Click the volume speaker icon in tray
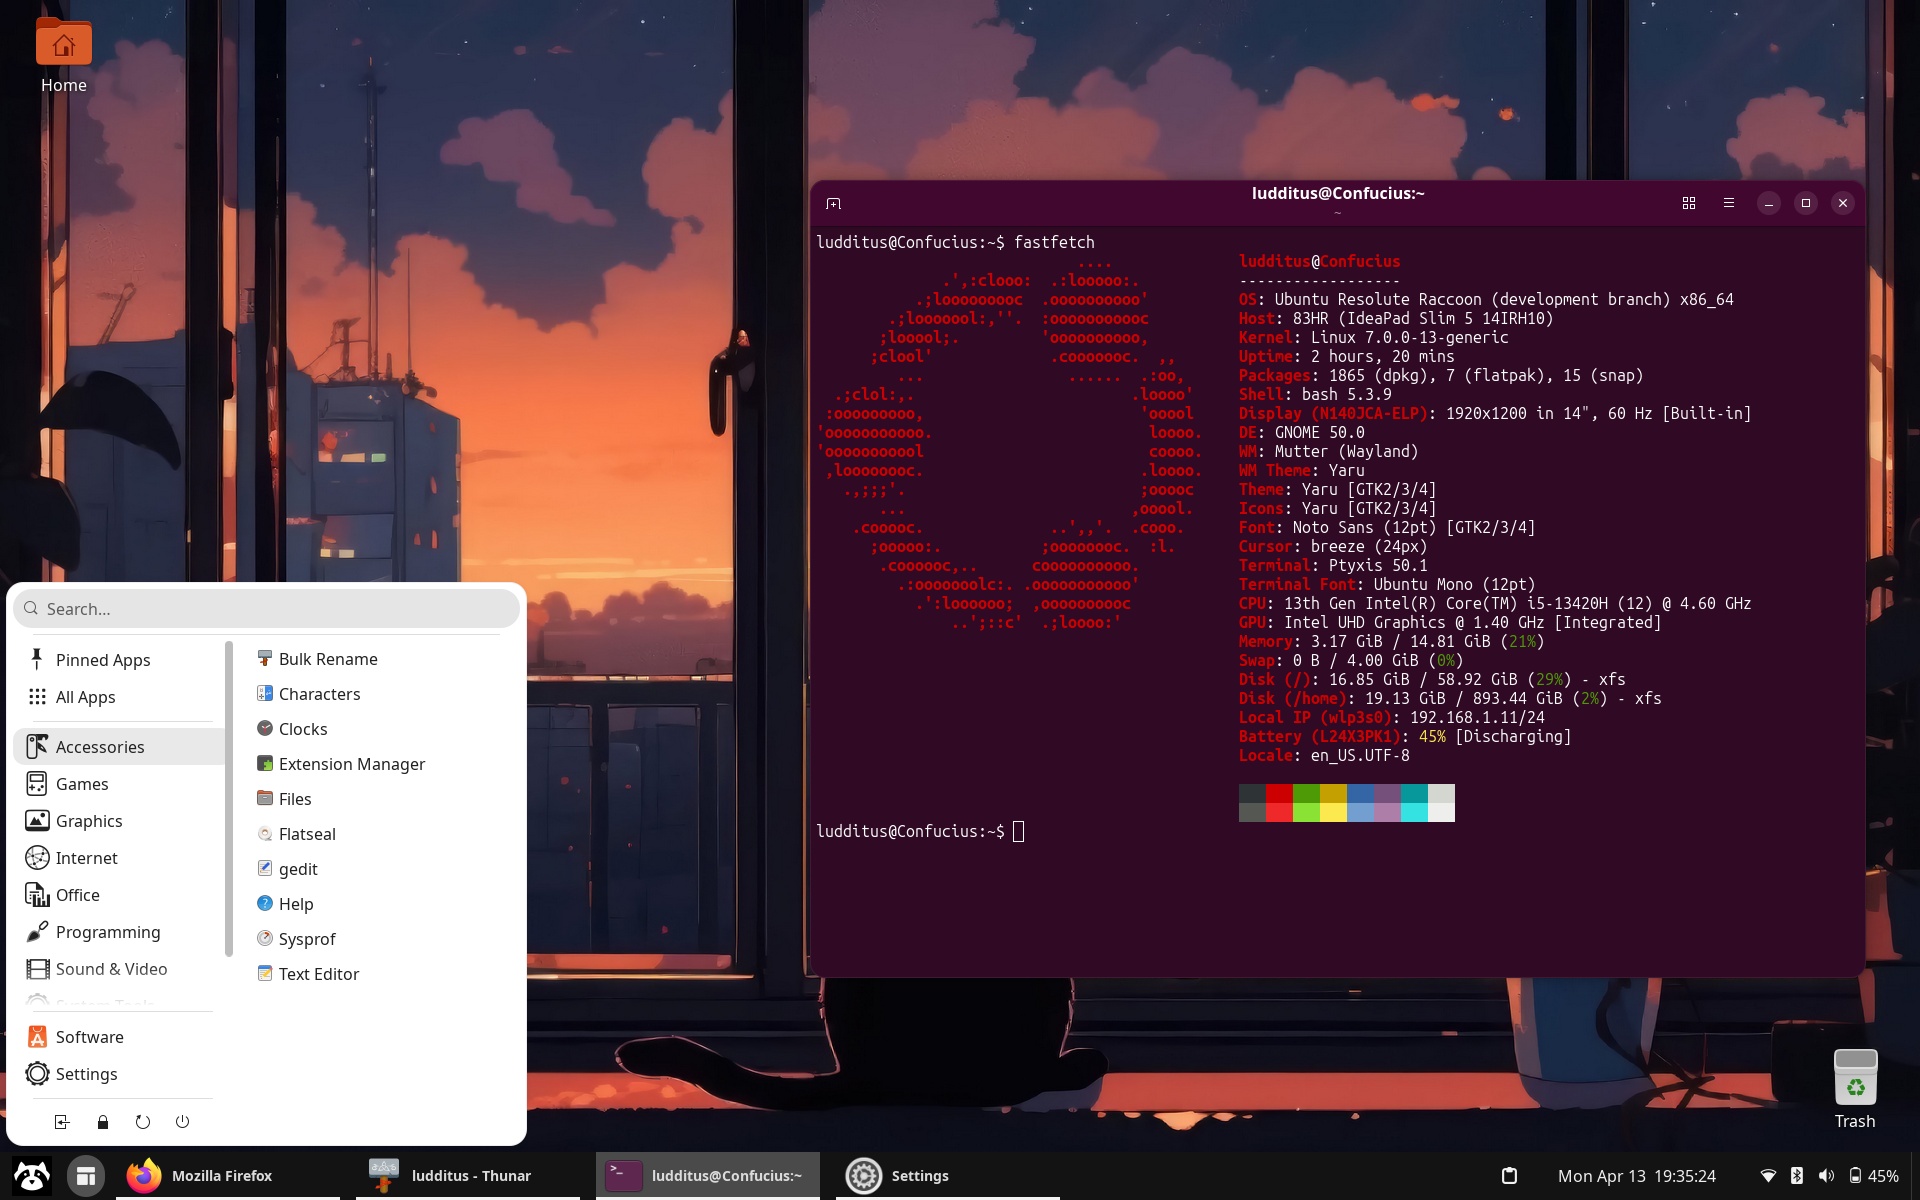 tap(1826, 1176)
